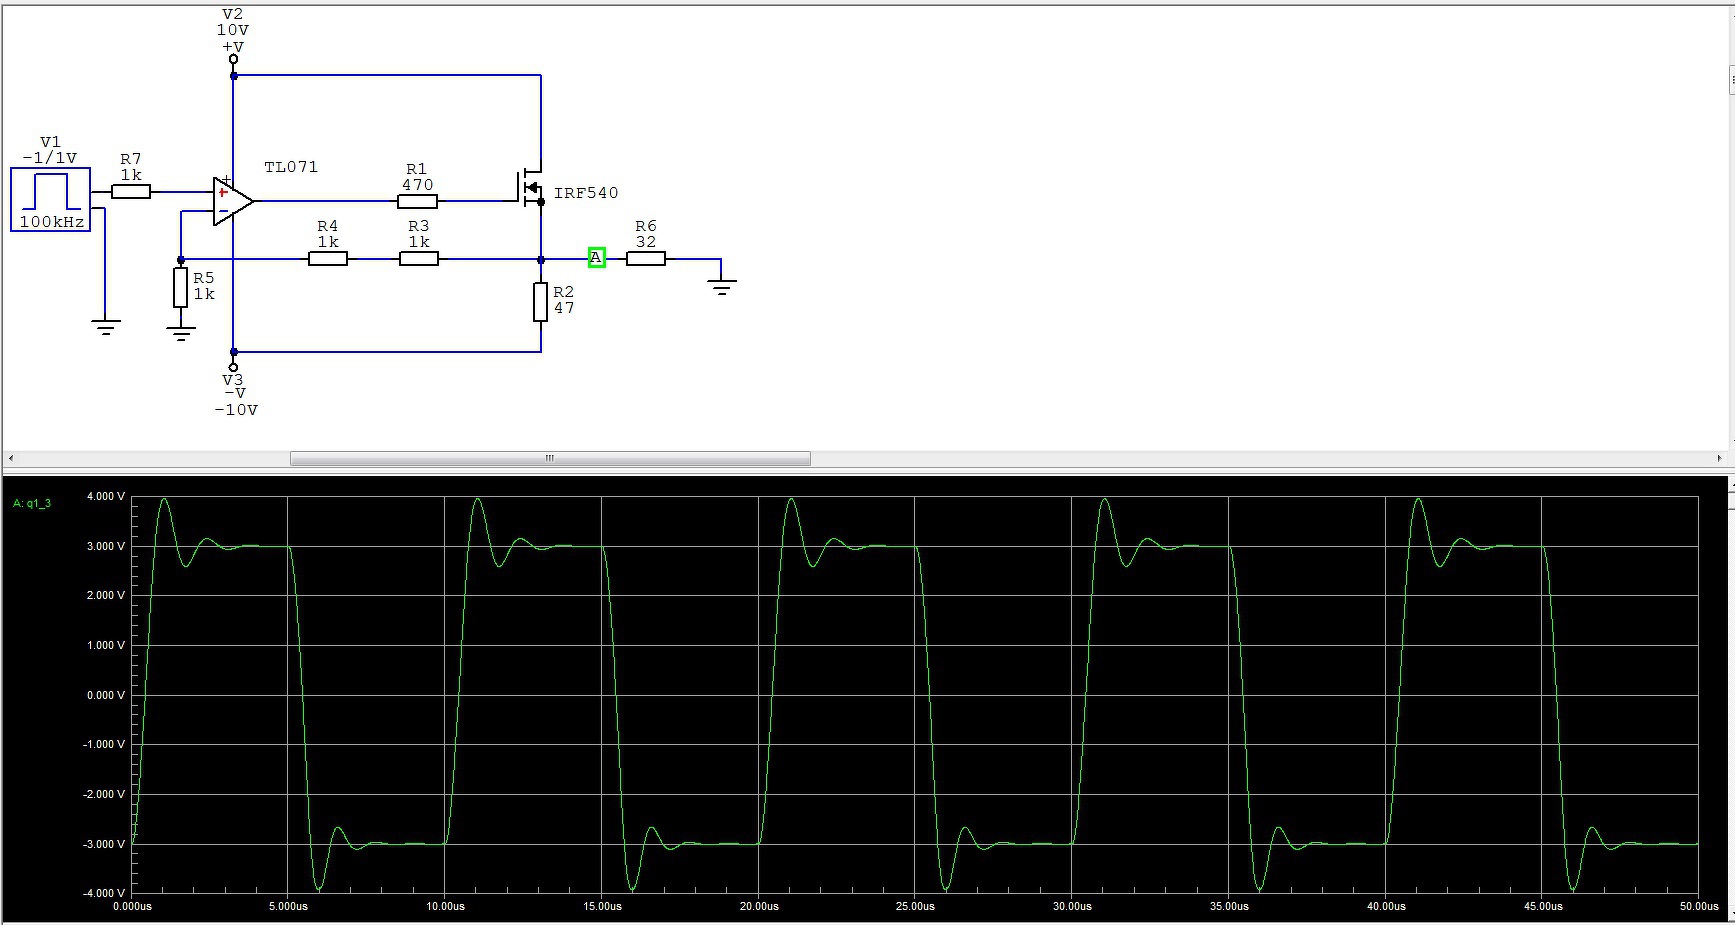Click the '0.000 V' axis label

(x=106, y=695)
